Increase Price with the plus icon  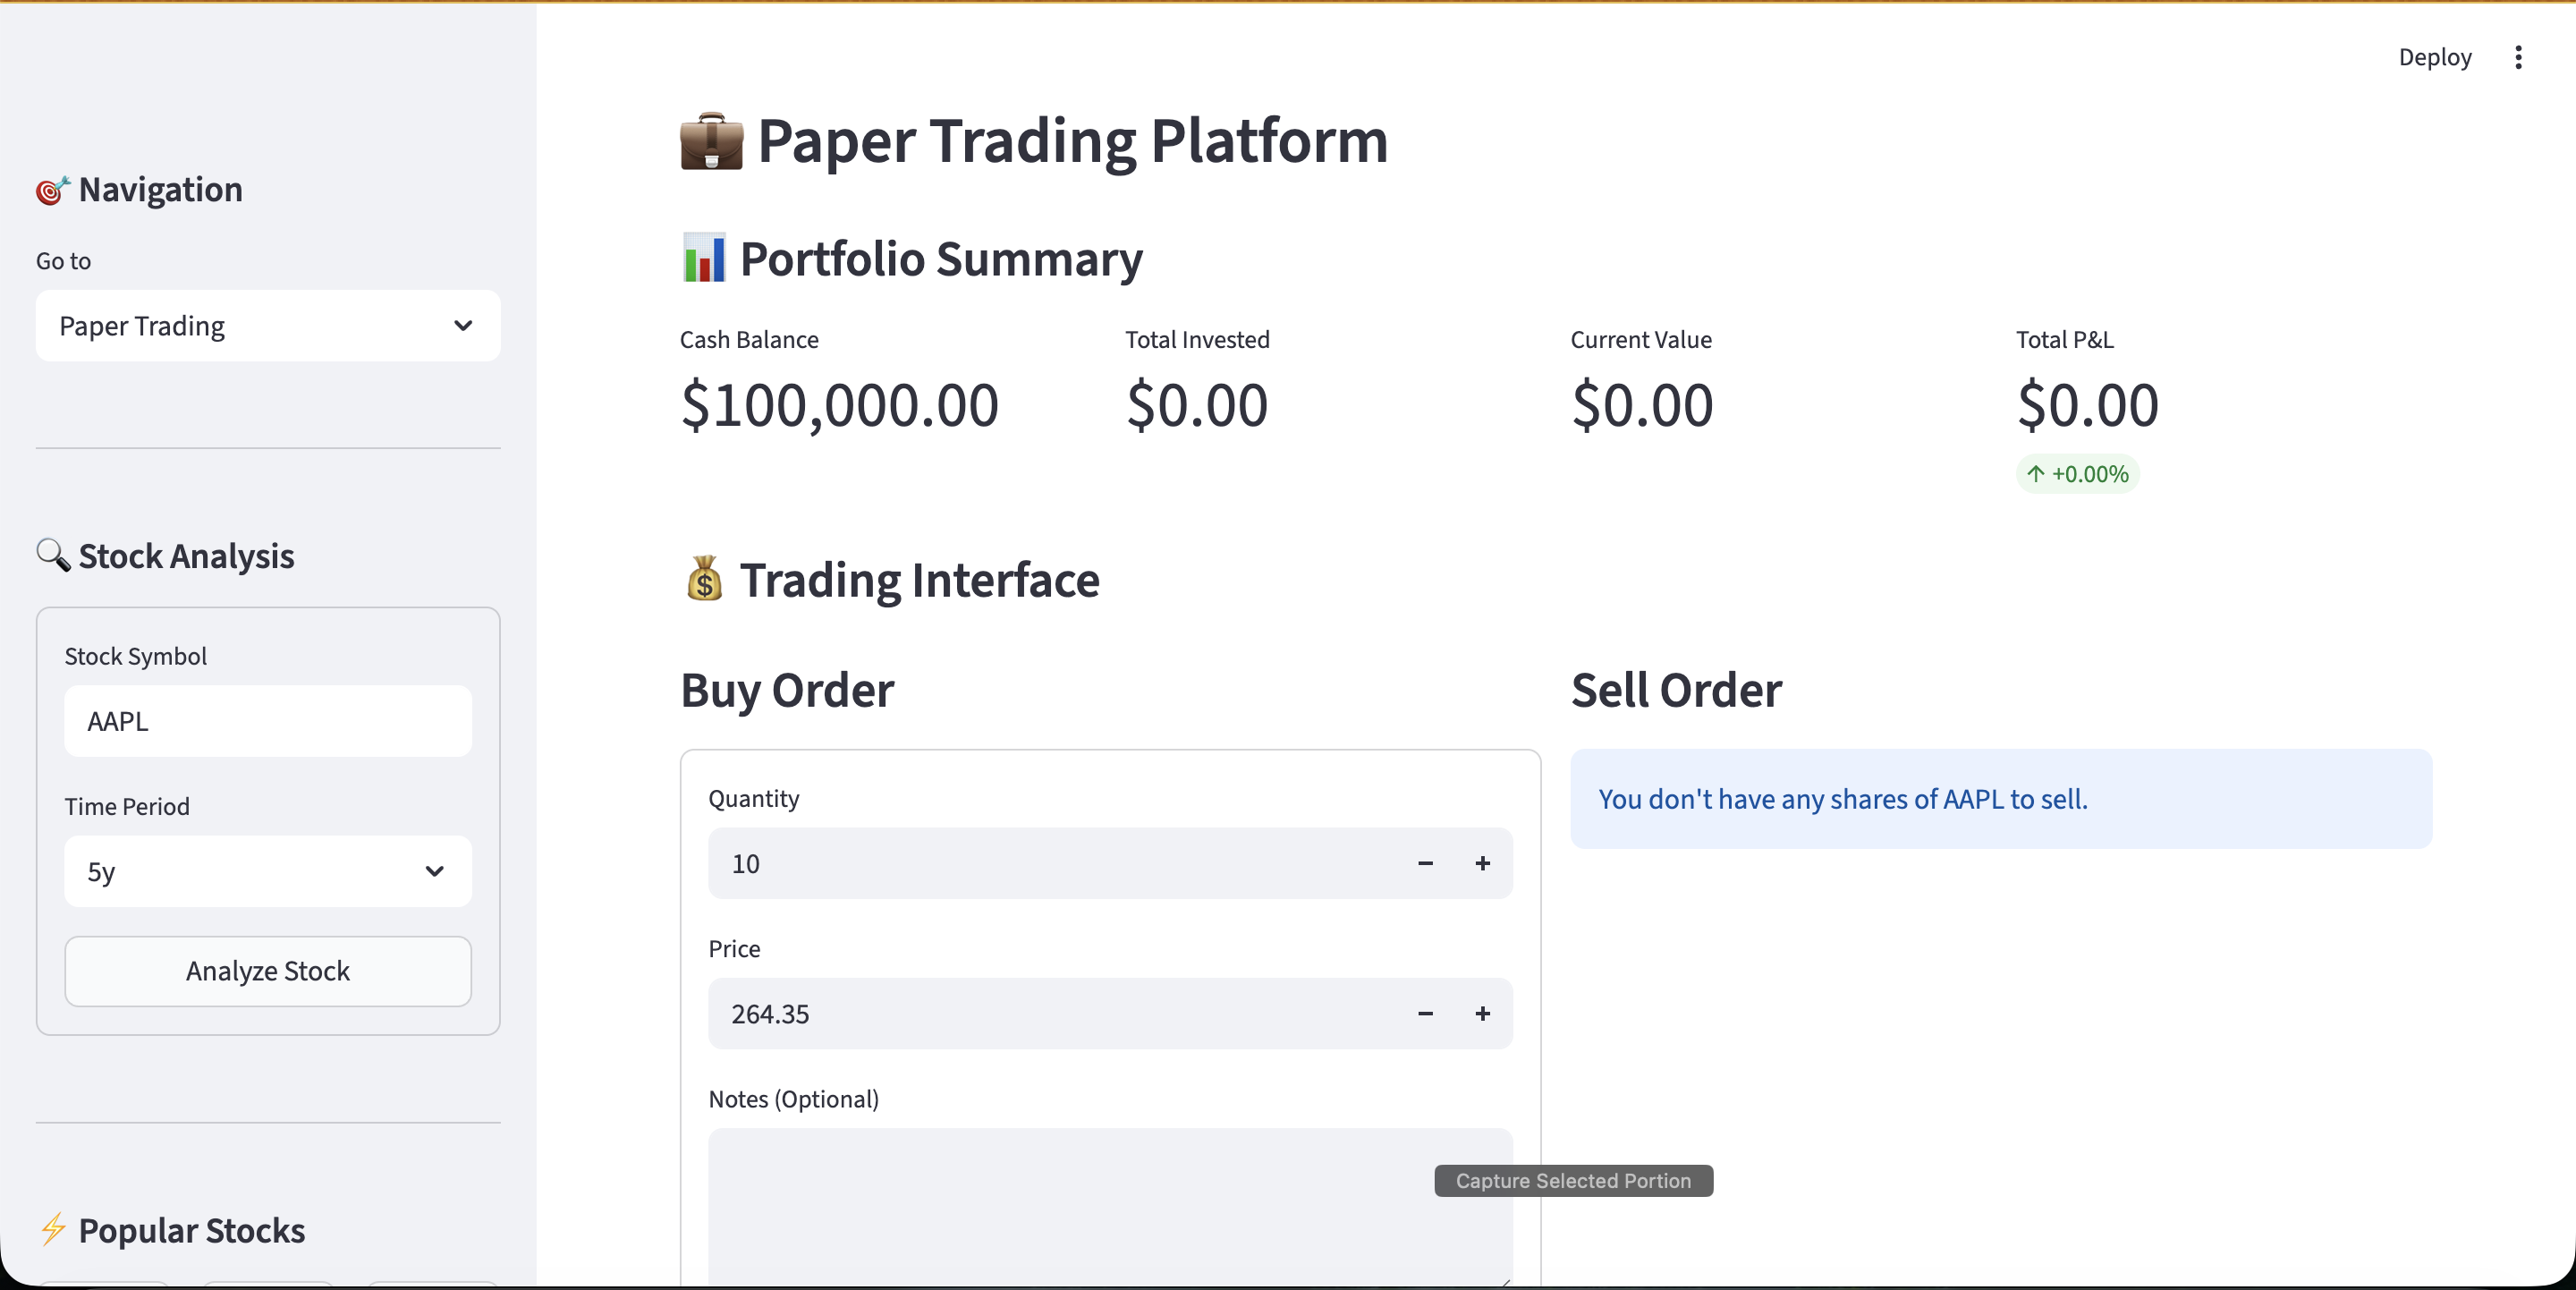pos(1482,1013)
